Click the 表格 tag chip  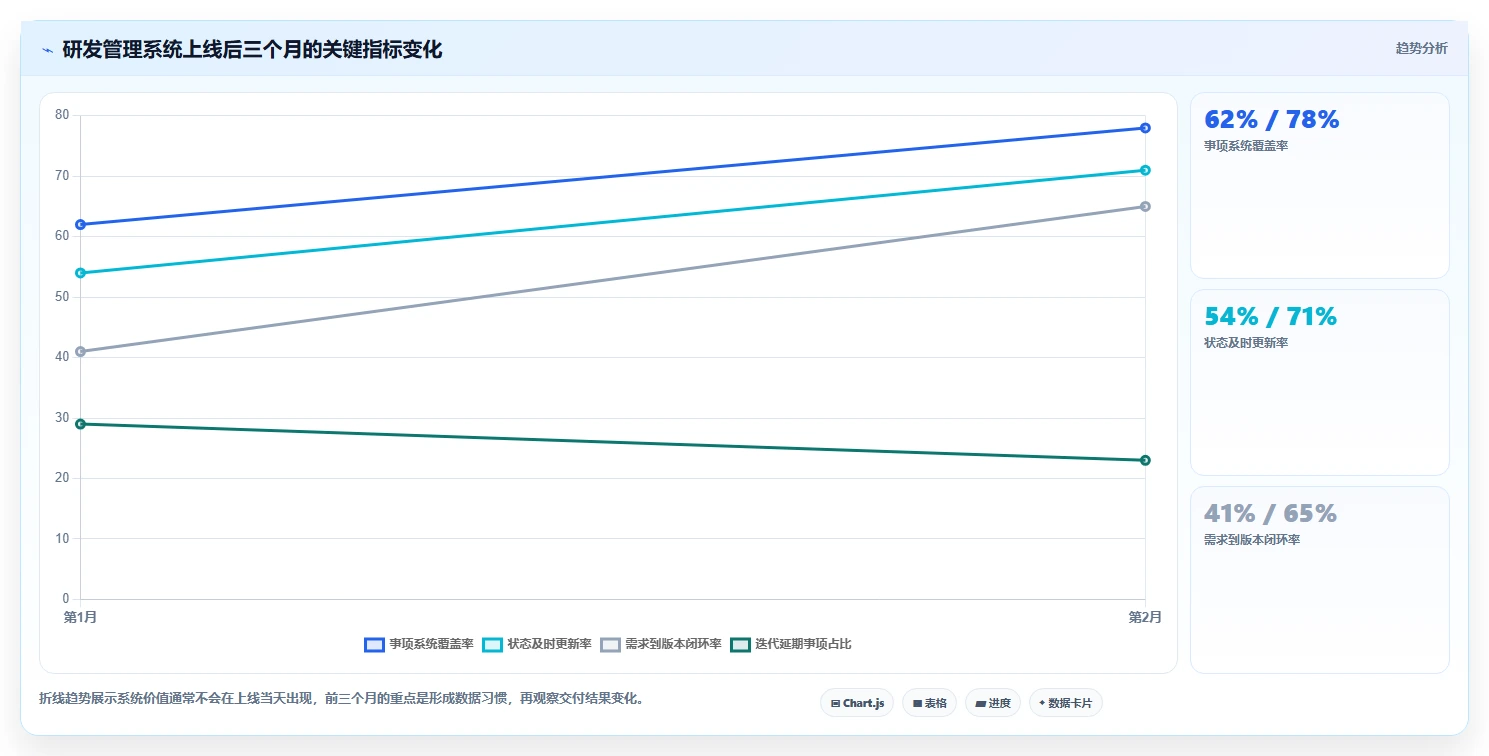[x=929, y=703]
